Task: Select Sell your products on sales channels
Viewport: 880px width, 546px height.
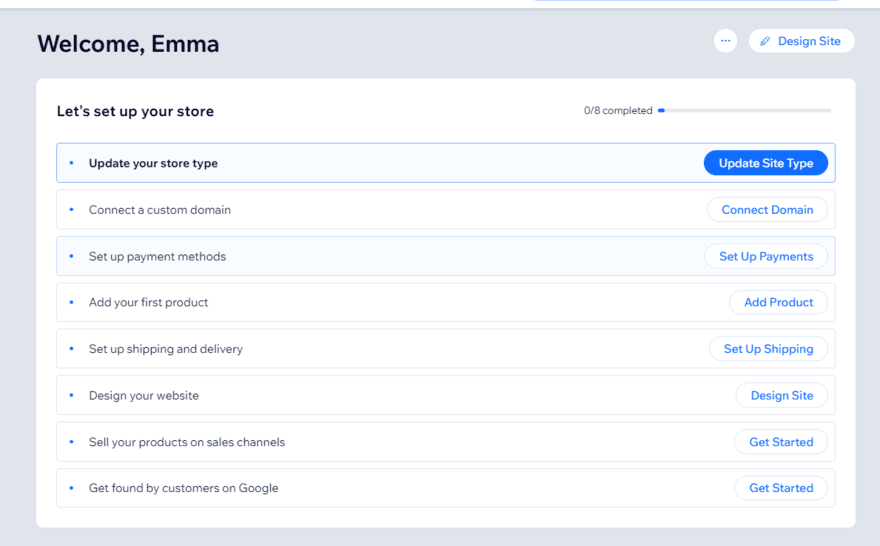Action: [x=446, y=442]
